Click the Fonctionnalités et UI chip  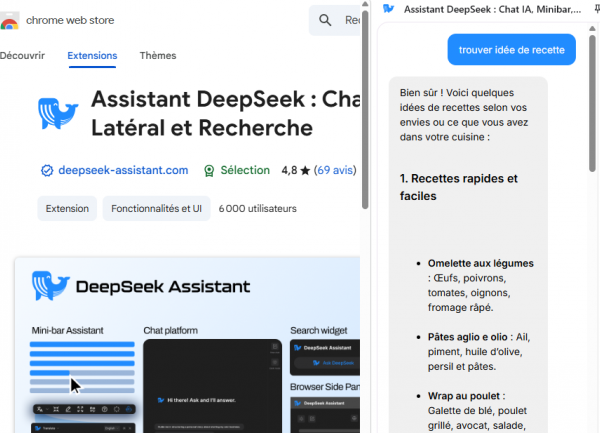157,208
